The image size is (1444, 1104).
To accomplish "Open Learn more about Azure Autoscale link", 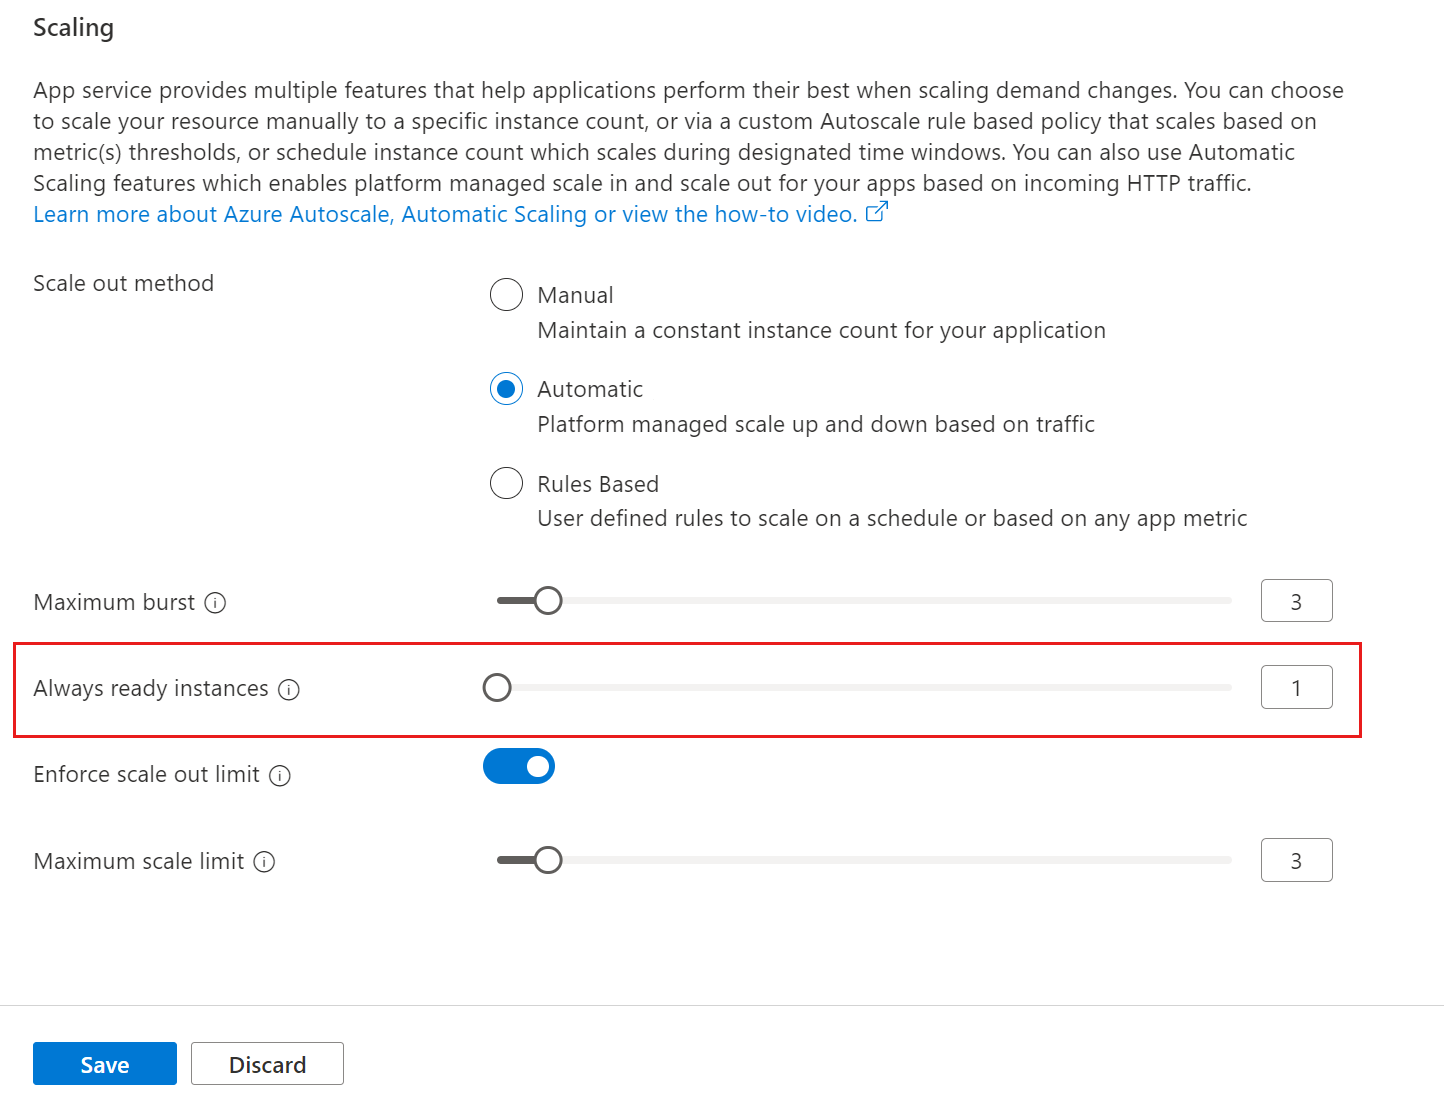I will click(x=445, y=215).
